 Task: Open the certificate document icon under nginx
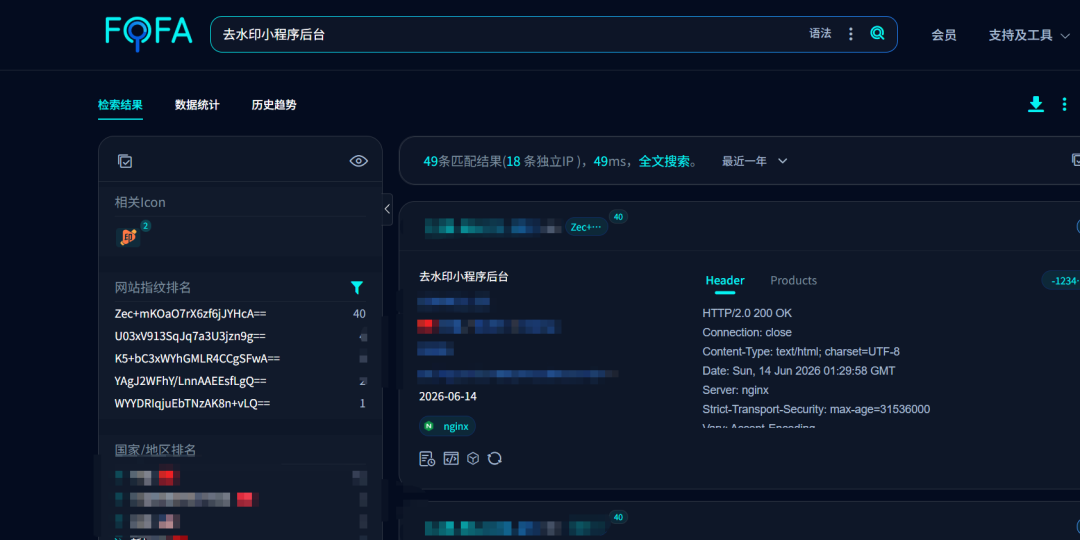(x=427, y=459)
